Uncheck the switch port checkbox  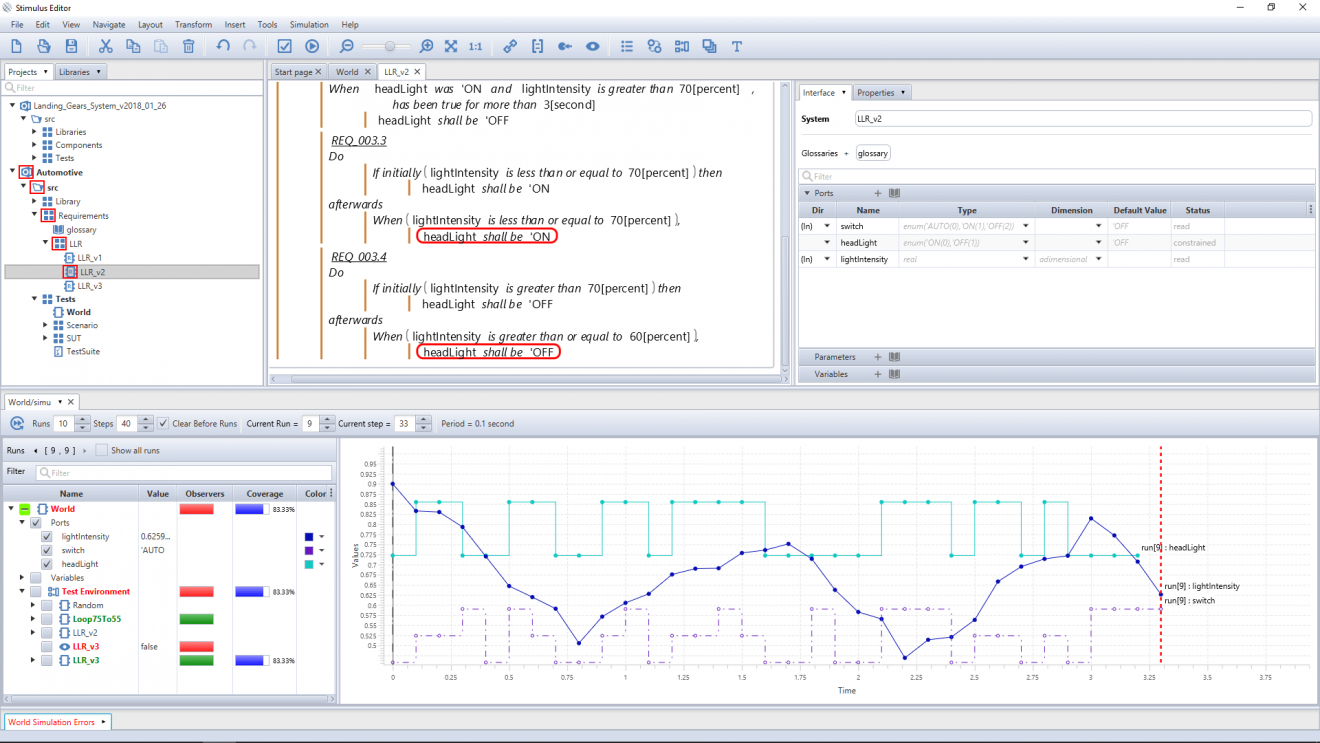click(47, 550)
